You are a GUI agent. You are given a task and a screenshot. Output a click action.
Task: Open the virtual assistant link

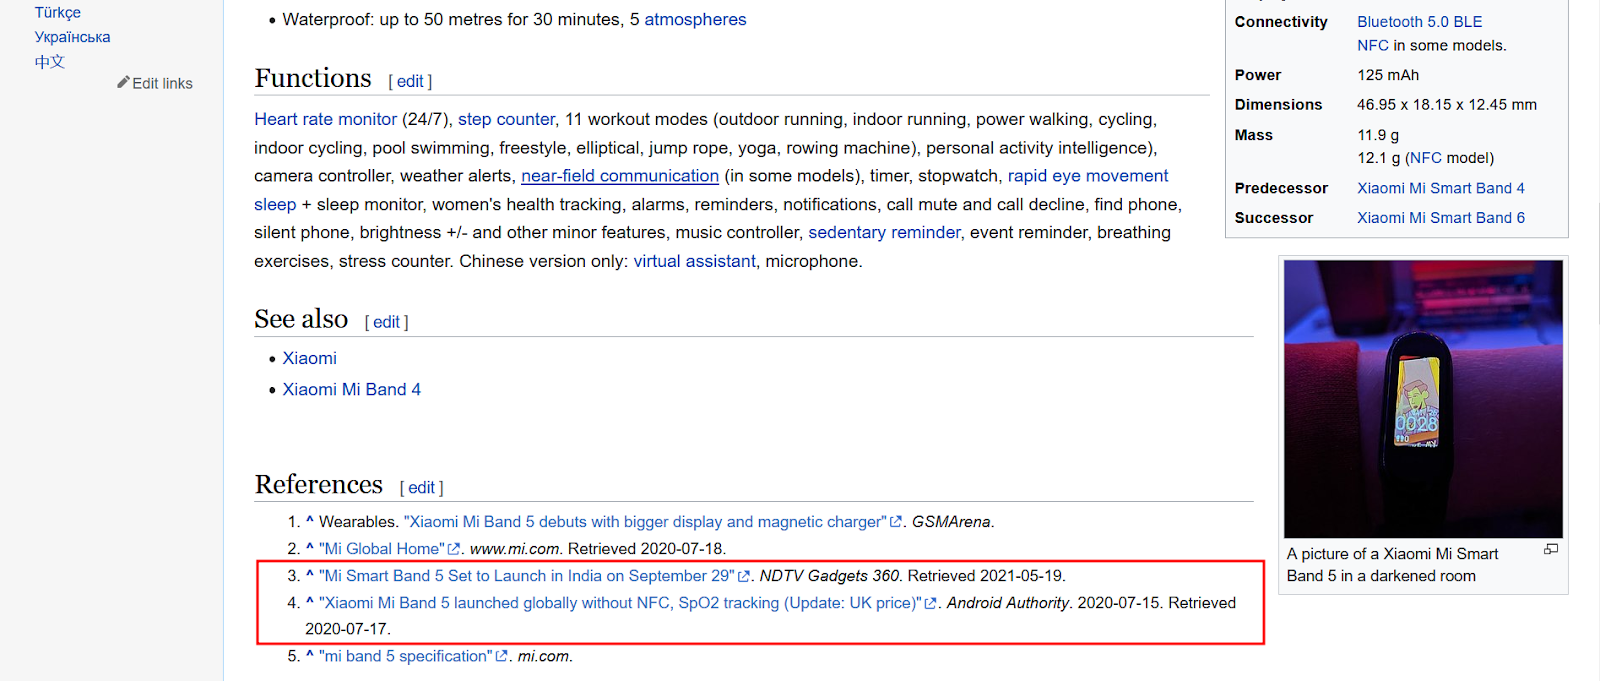tap(694, 261)
